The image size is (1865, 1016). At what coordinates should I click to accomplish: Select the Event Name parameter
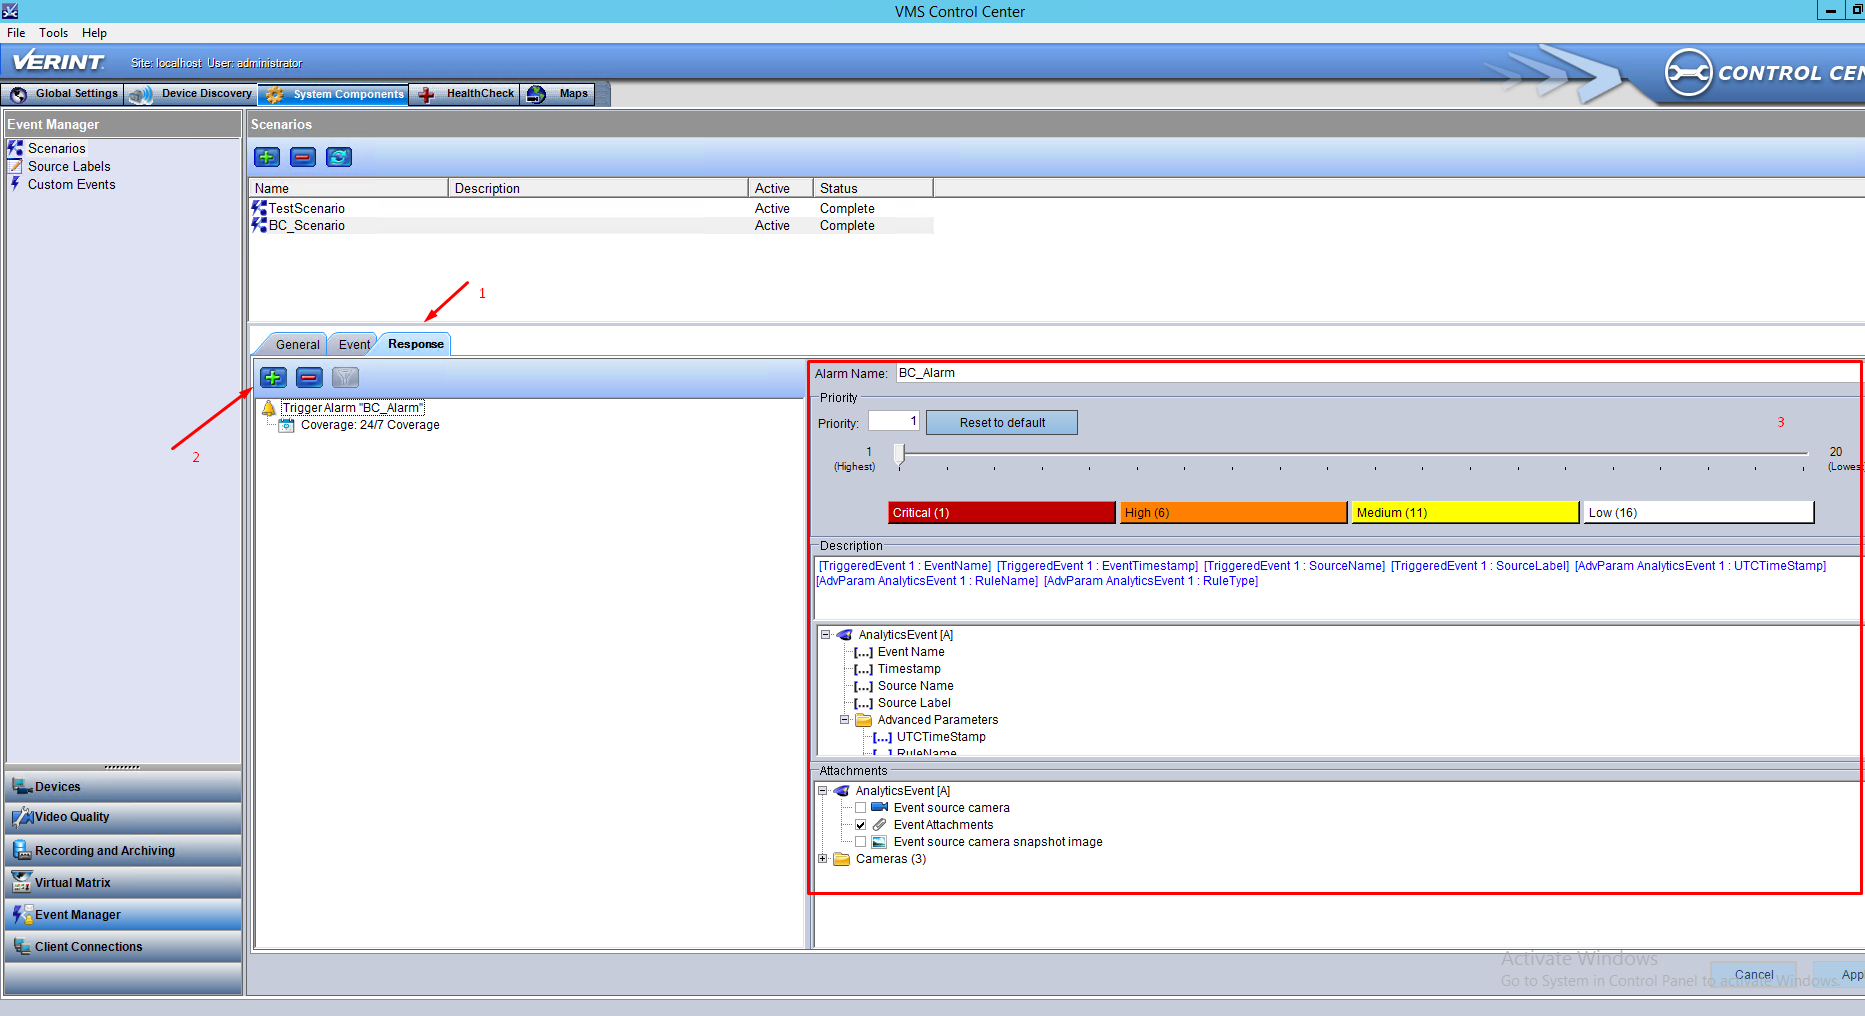click(x=911, y=652)
